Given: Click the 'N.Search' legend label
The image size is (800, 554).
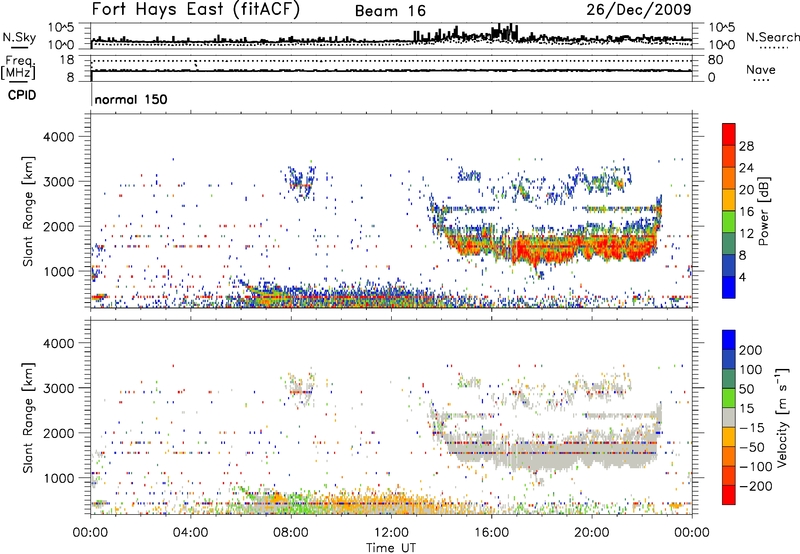Looking at the screenshot, I should point(772,37).
